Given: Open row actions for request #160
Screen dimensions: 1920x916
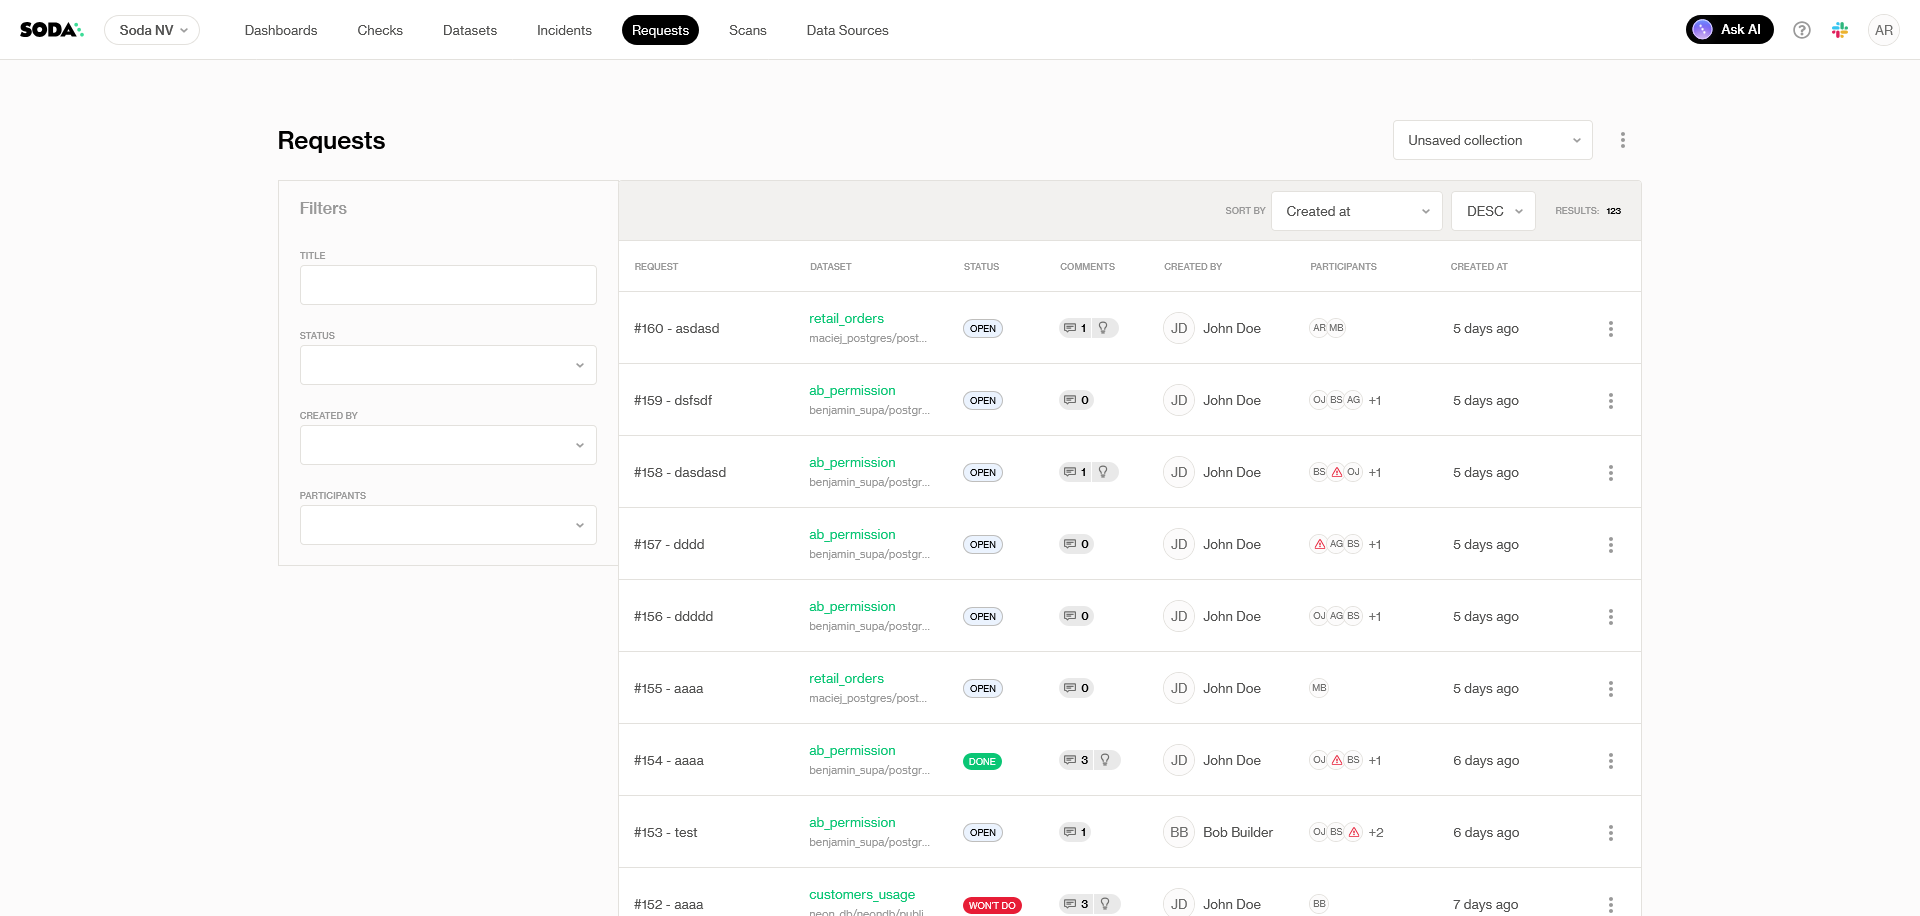Looking at the screenshot, I should click(x=1610, y=329).
